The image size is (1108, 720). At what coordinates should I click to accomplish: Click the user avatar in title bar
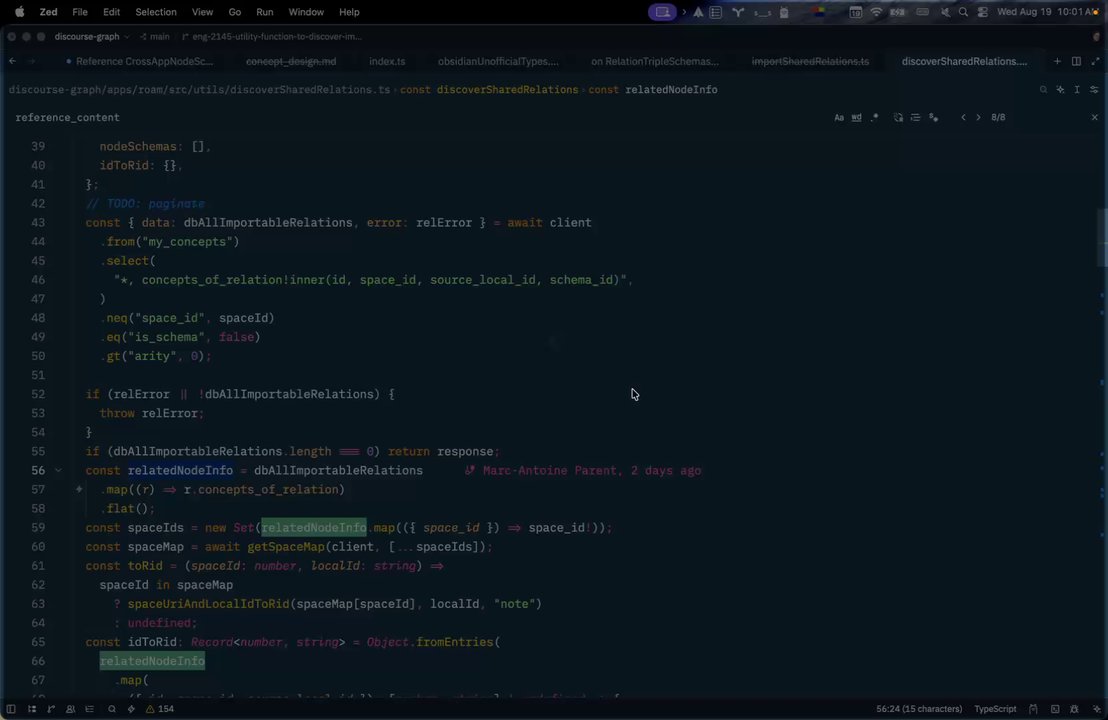pyautogui.click(x=1096, y=36)
